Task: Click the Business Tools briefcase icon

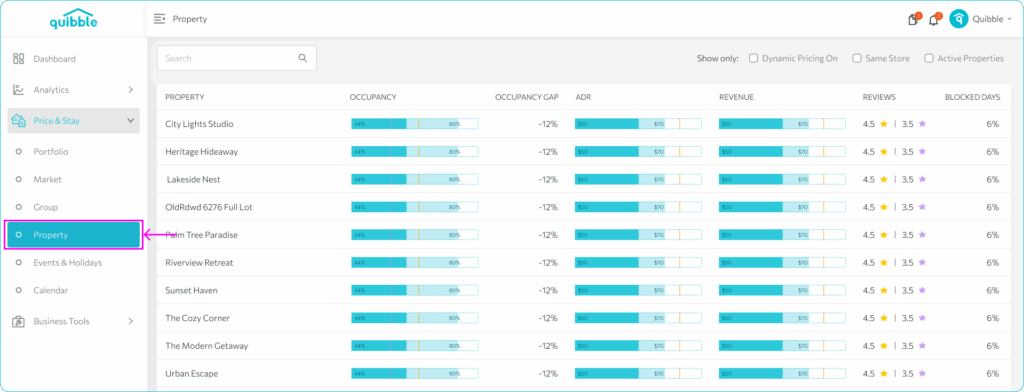Action: [18, 321]
